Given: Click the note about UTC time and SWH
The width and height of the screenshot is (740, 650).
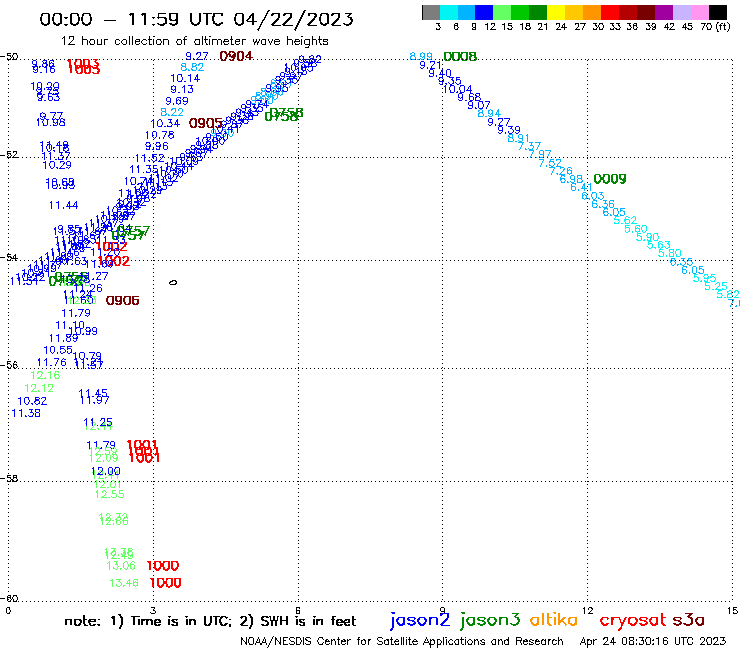Looking at the screenshot, I should [x=210, y=621].
